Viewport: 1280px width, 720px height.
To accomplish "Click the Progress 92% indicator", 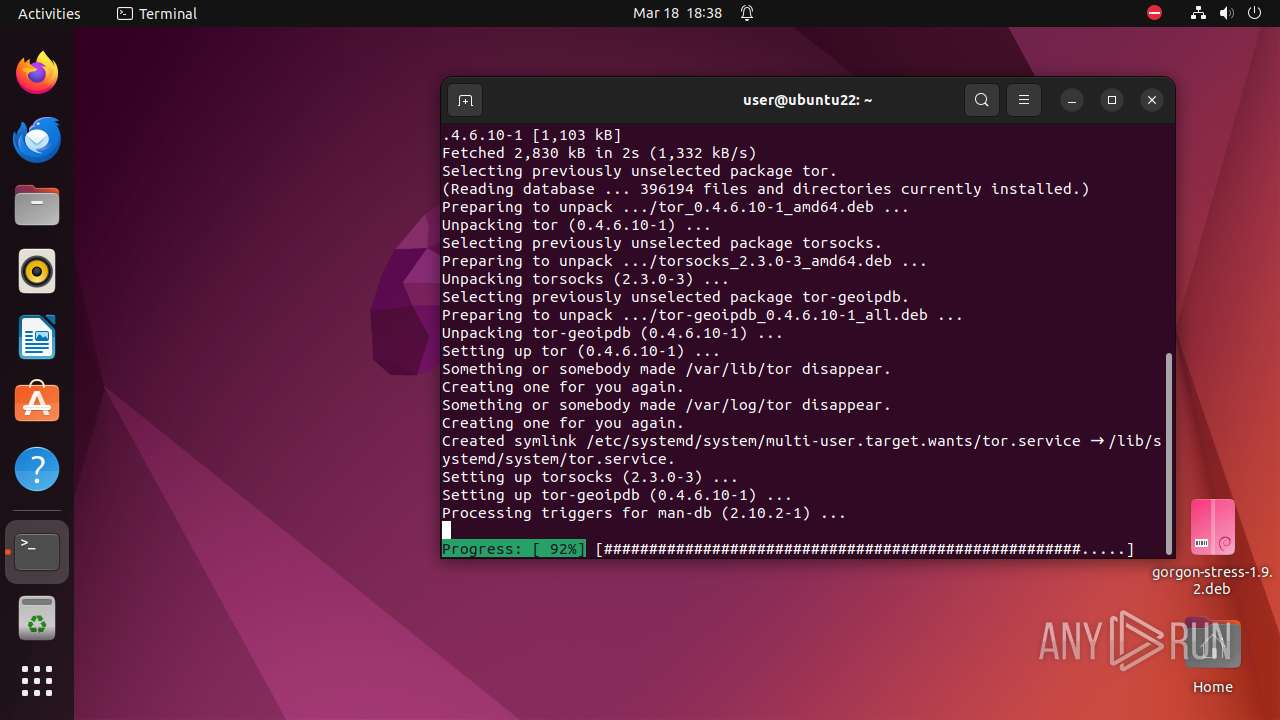I will point(514,549).
